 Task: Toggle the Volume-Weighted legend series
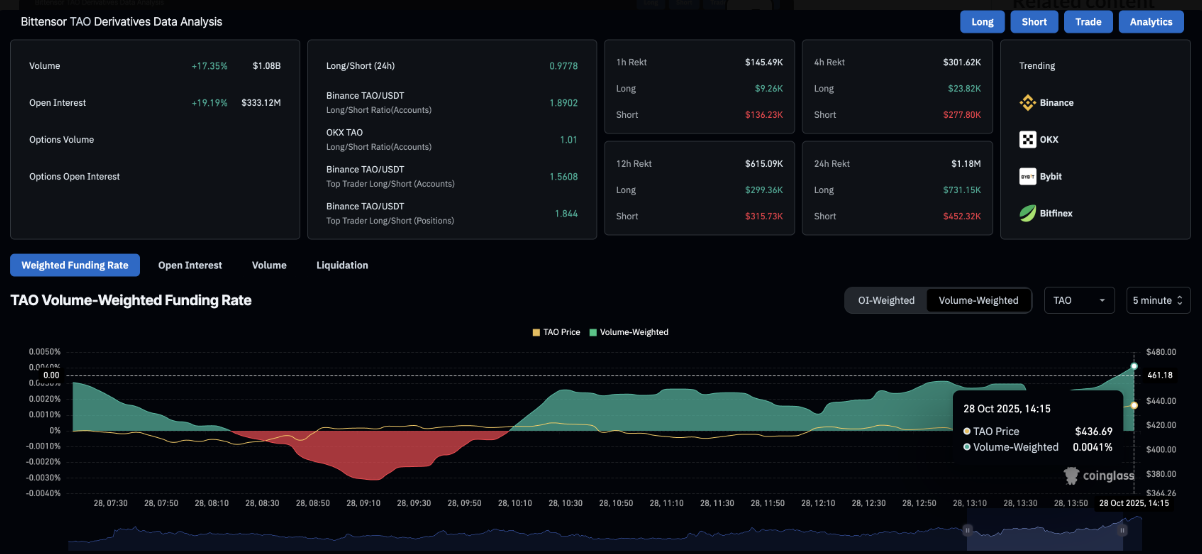[x=594, y=332]
